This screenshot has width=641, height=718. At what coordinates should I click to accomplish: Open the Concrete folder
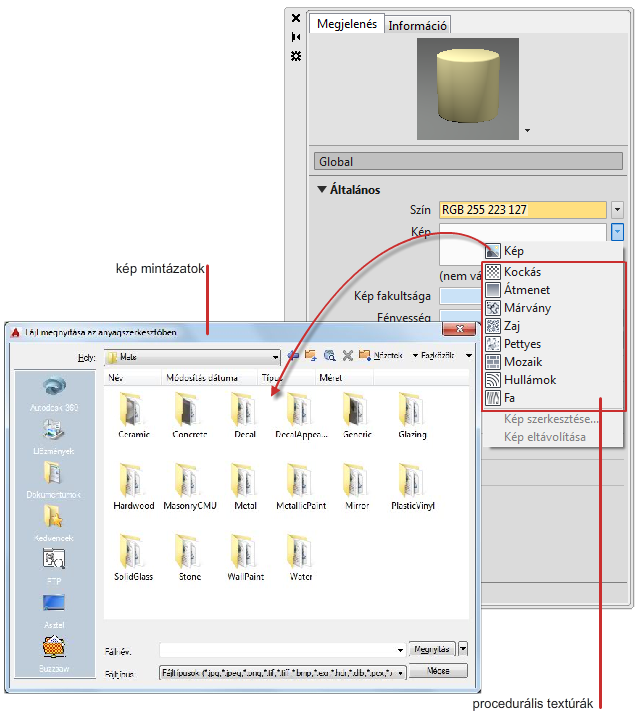coord(189,416)
